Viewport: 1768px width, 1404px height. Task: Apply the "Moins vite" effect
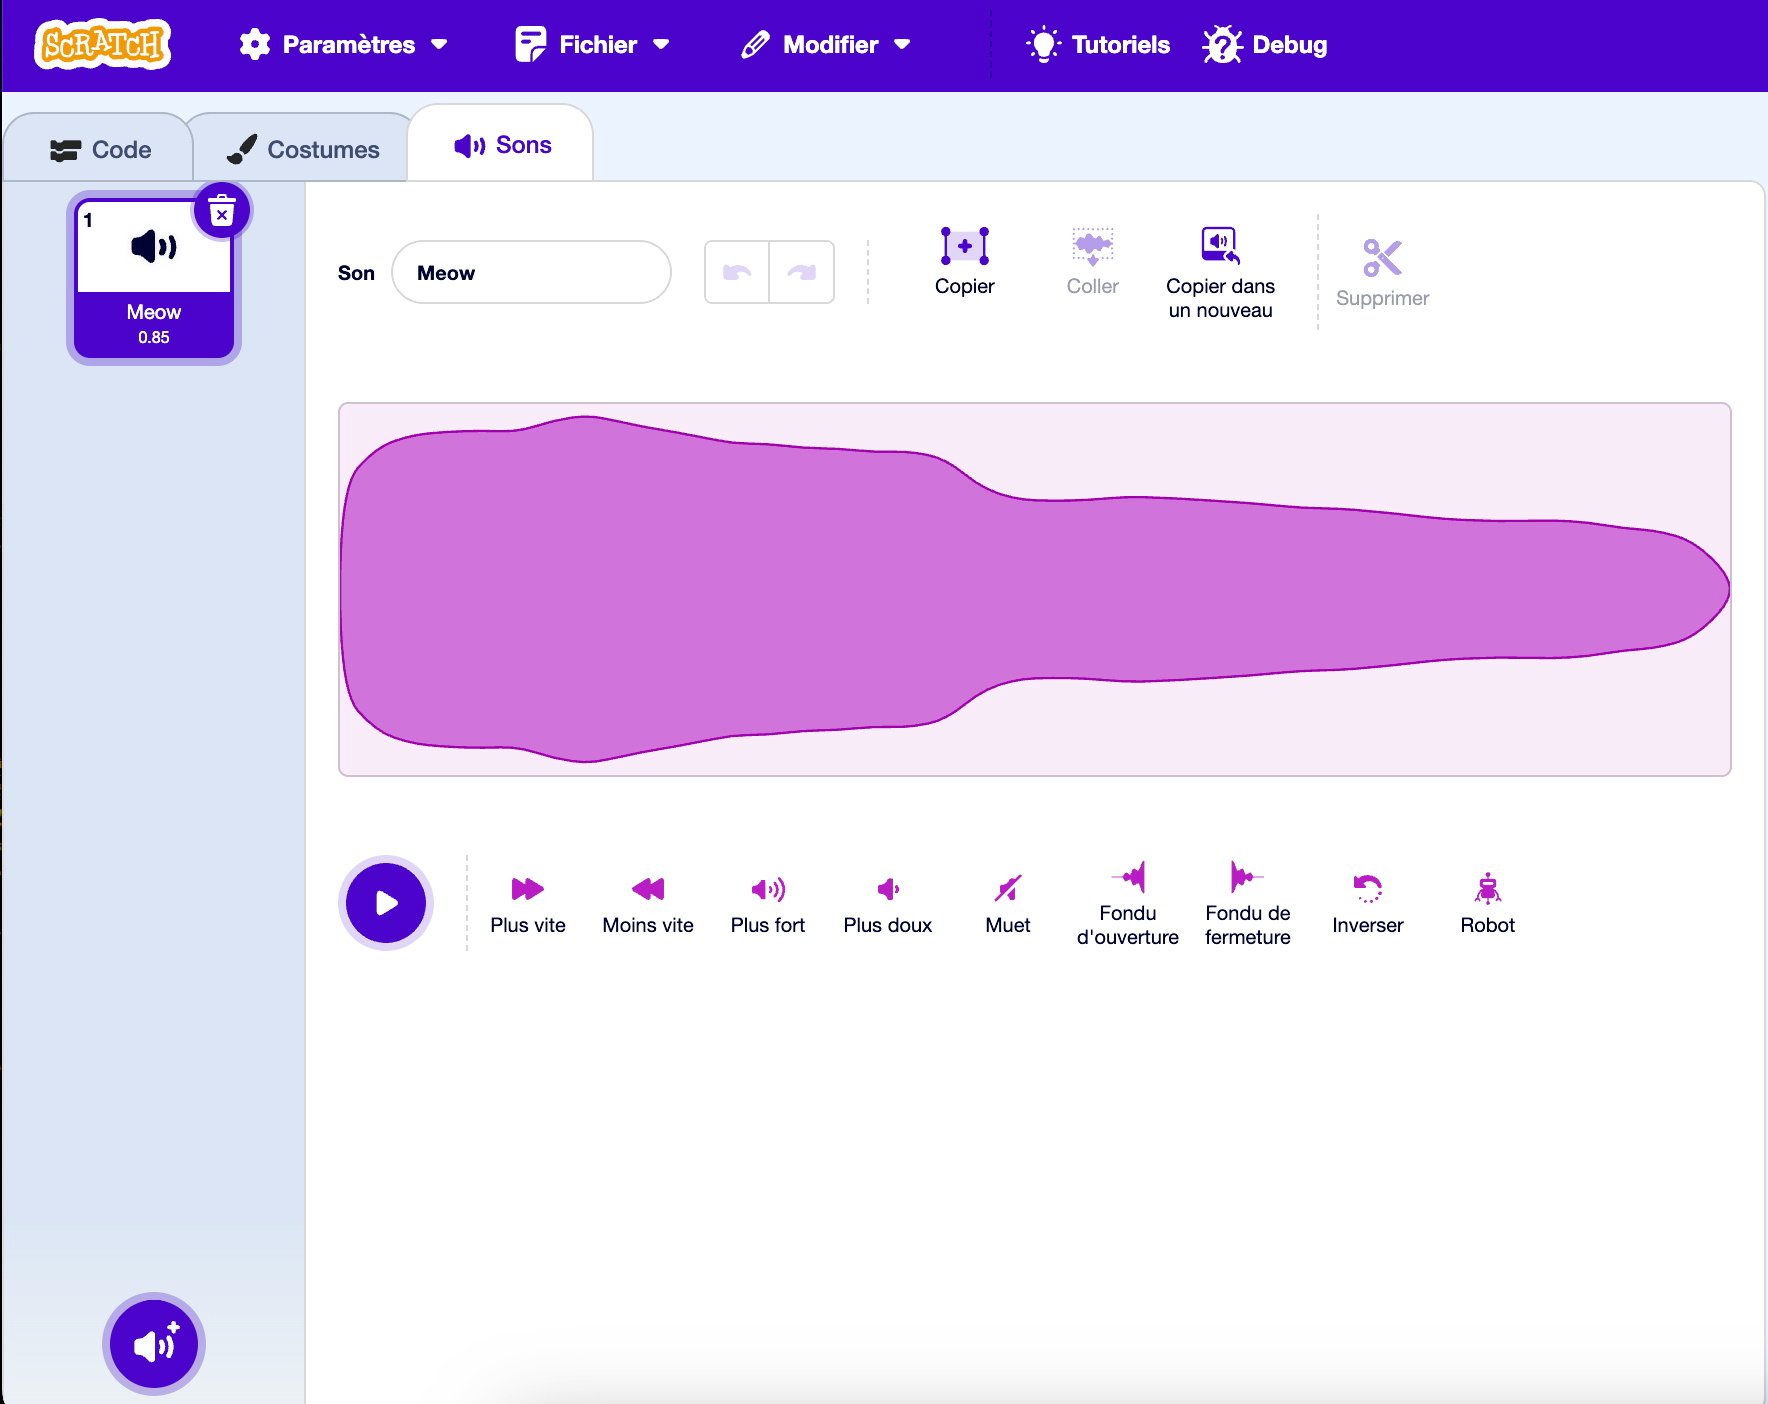click(x=648, y=903)
